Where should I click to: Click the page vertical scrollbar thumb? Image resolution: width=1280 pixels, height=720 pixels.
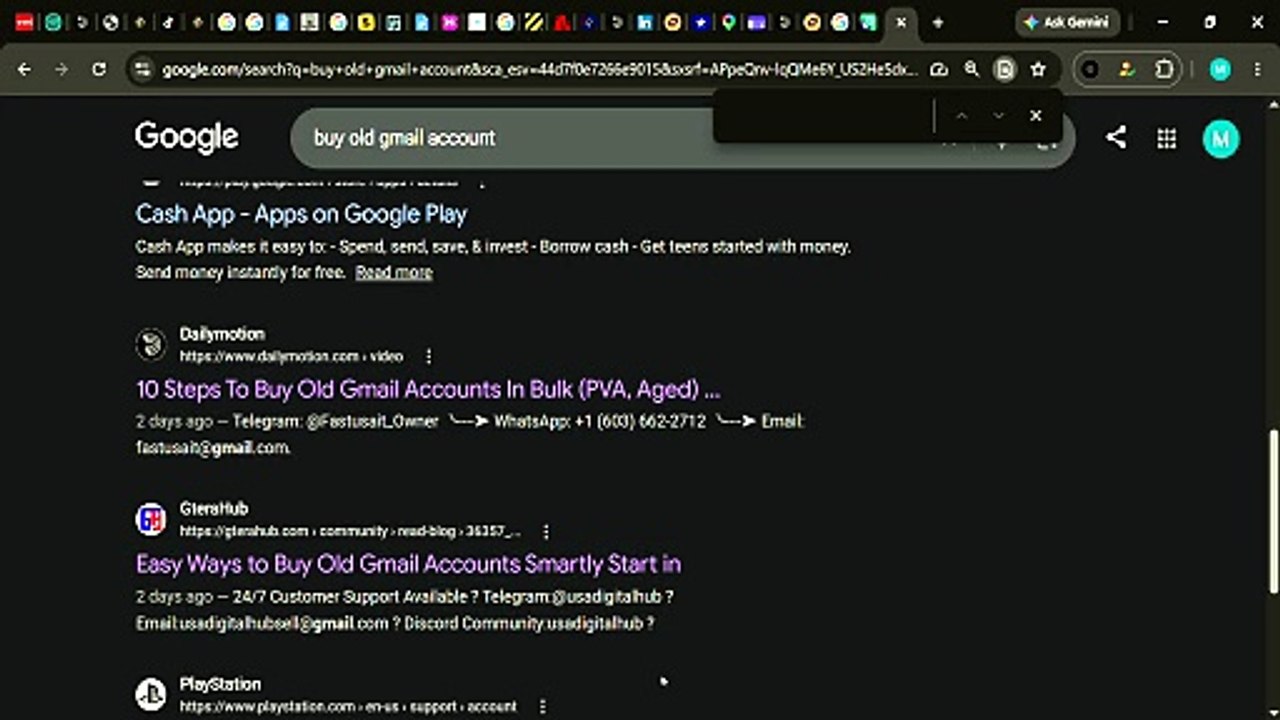point(1273,510)
